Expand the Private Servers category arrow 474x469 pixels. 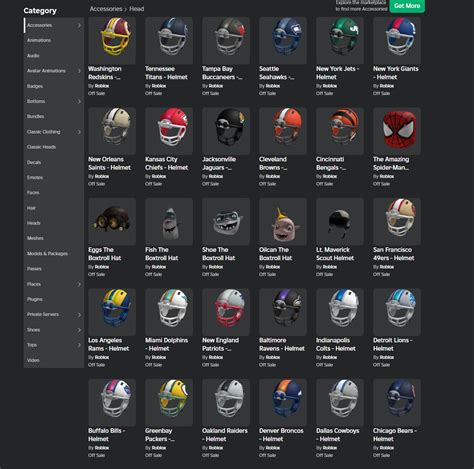[x=79, y=314]
